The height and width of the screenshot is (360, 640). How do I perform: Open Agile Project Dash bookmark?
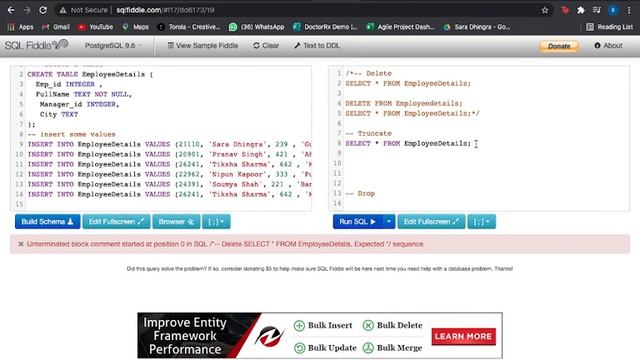click(x=400, y=27)
